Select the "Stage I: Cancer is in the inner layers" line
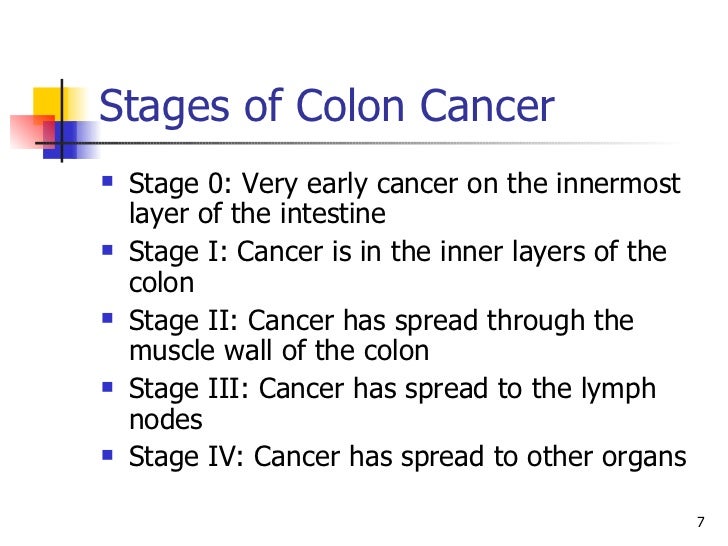Screen dimensions: 728x546 [398, 252]
